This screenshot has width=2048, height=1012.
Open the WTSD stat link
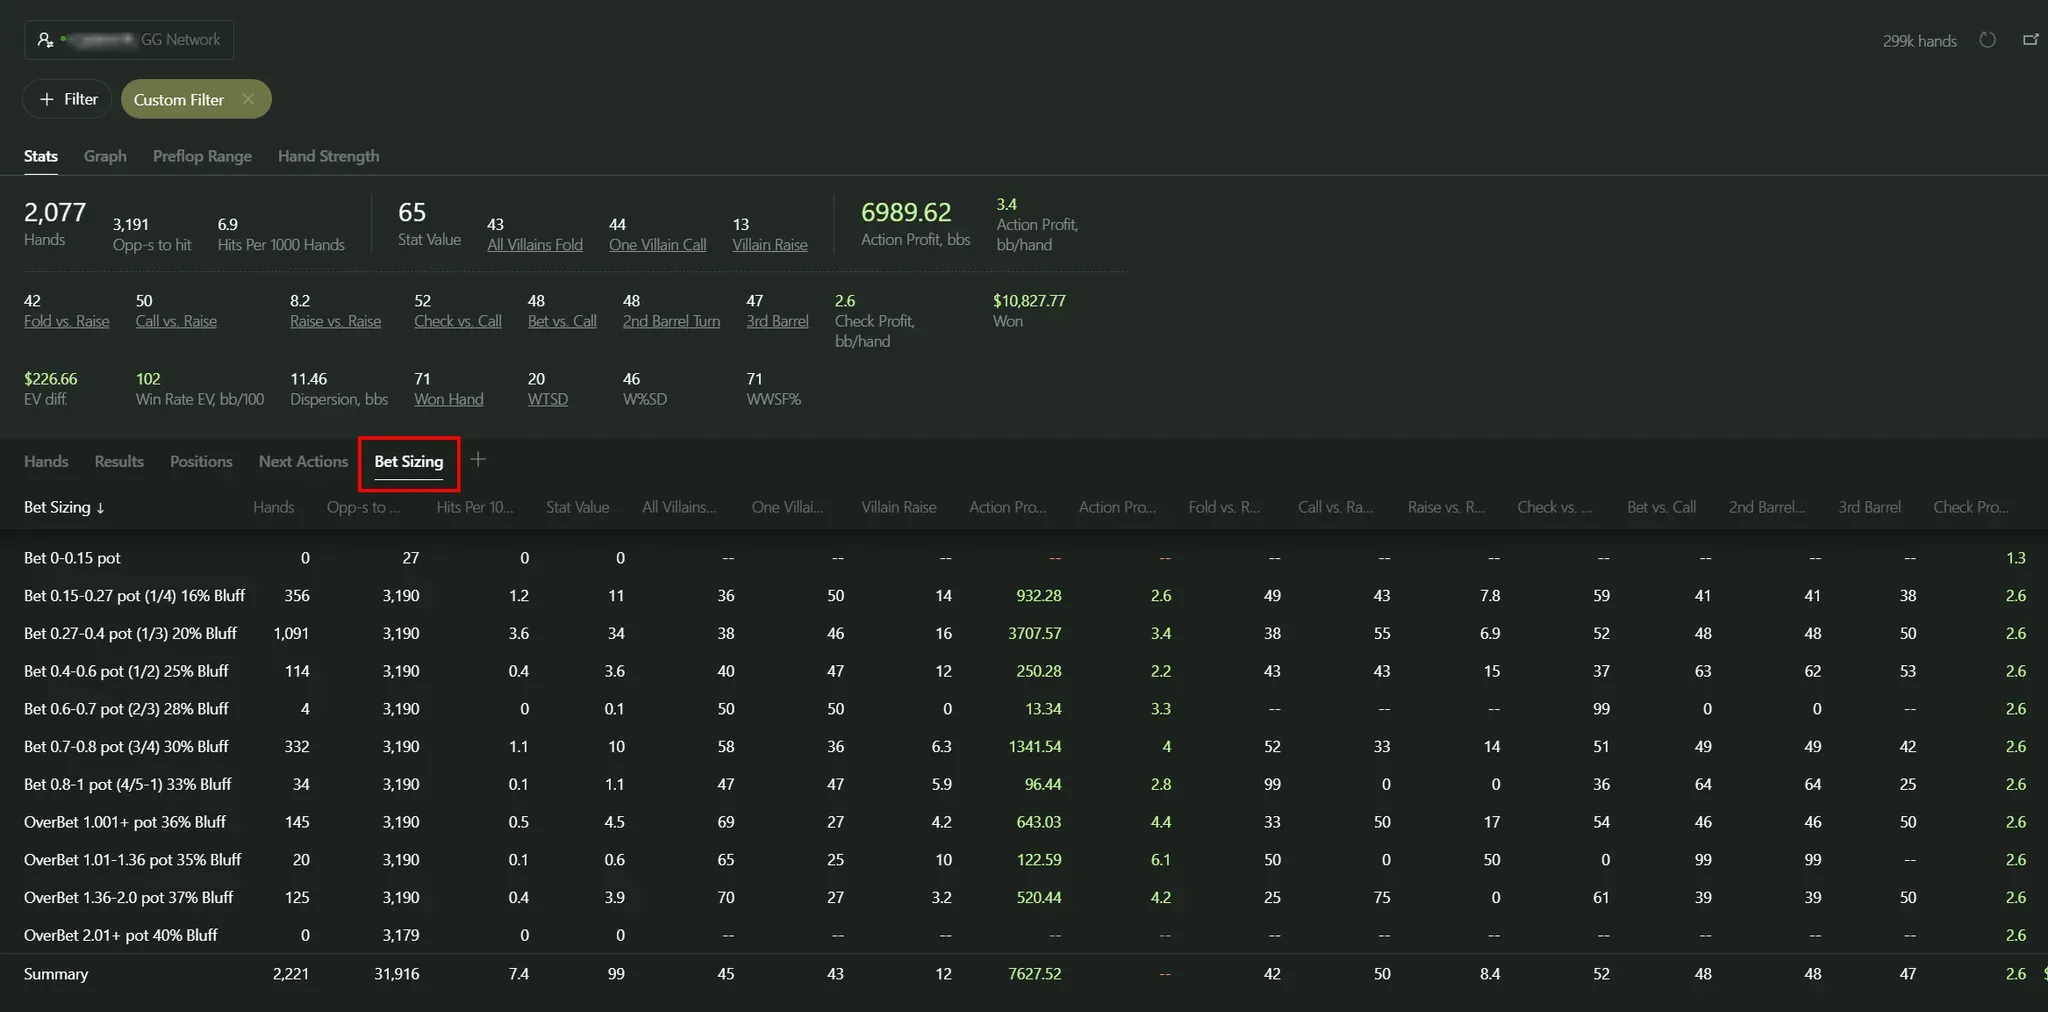[x=547, y=399]
